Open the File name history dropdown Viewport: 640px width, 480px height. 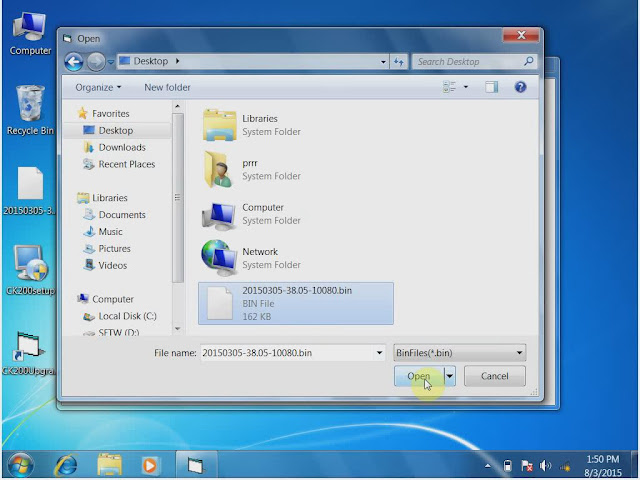(x=379, y=353)
